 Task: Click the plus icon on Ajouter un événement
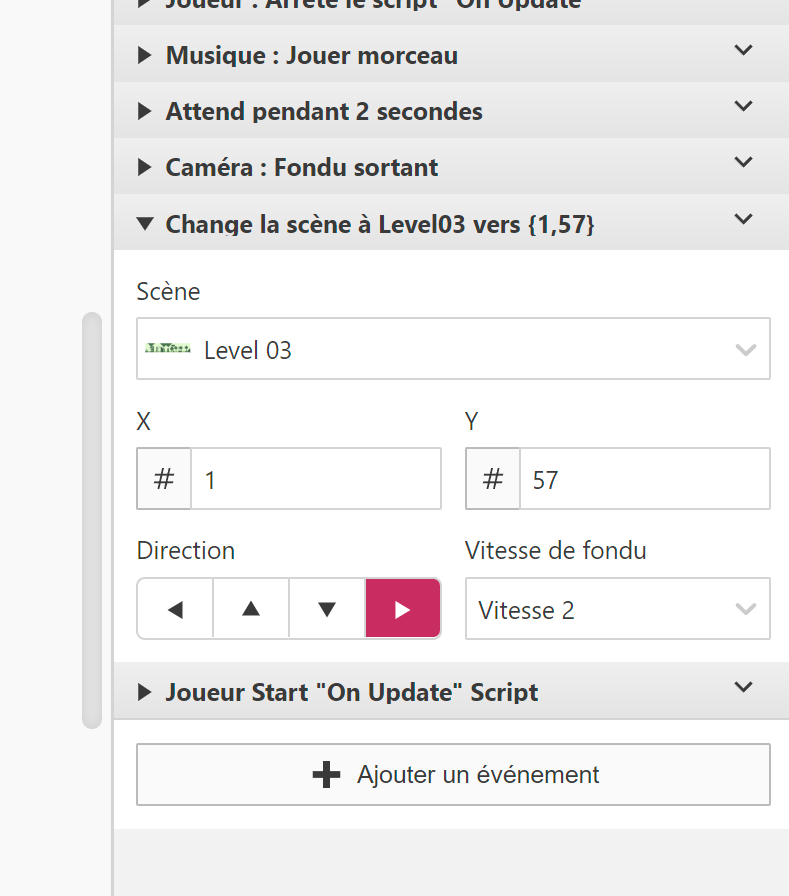click(x=326, y=775)
